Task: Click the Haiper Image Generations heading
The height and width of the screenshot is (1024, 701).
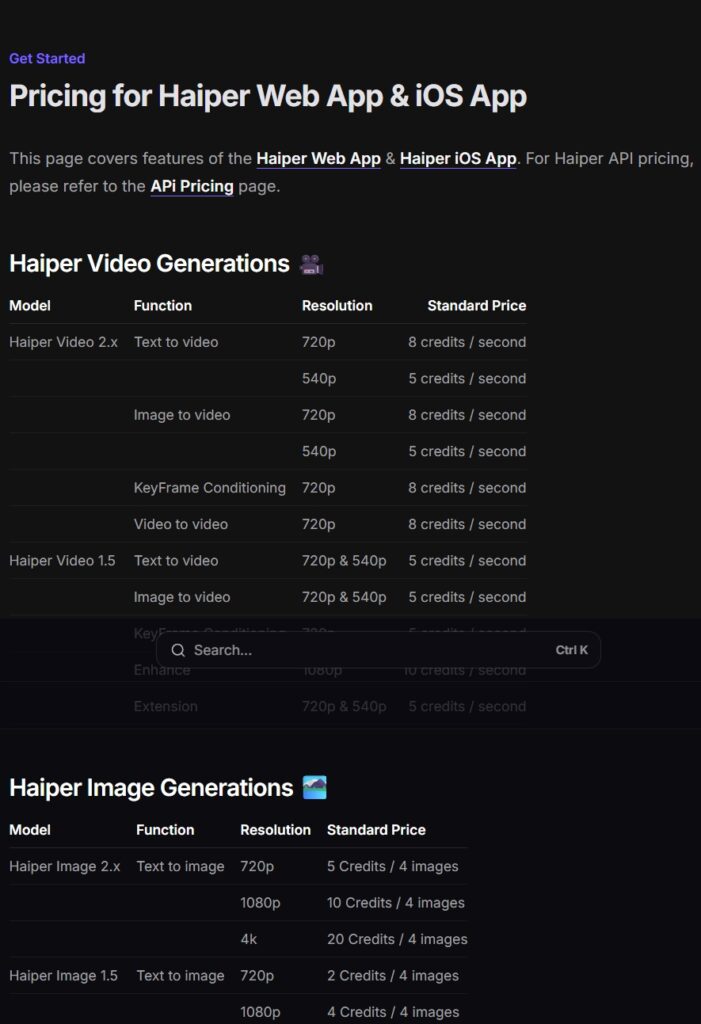Action: (x=151, y=788)
